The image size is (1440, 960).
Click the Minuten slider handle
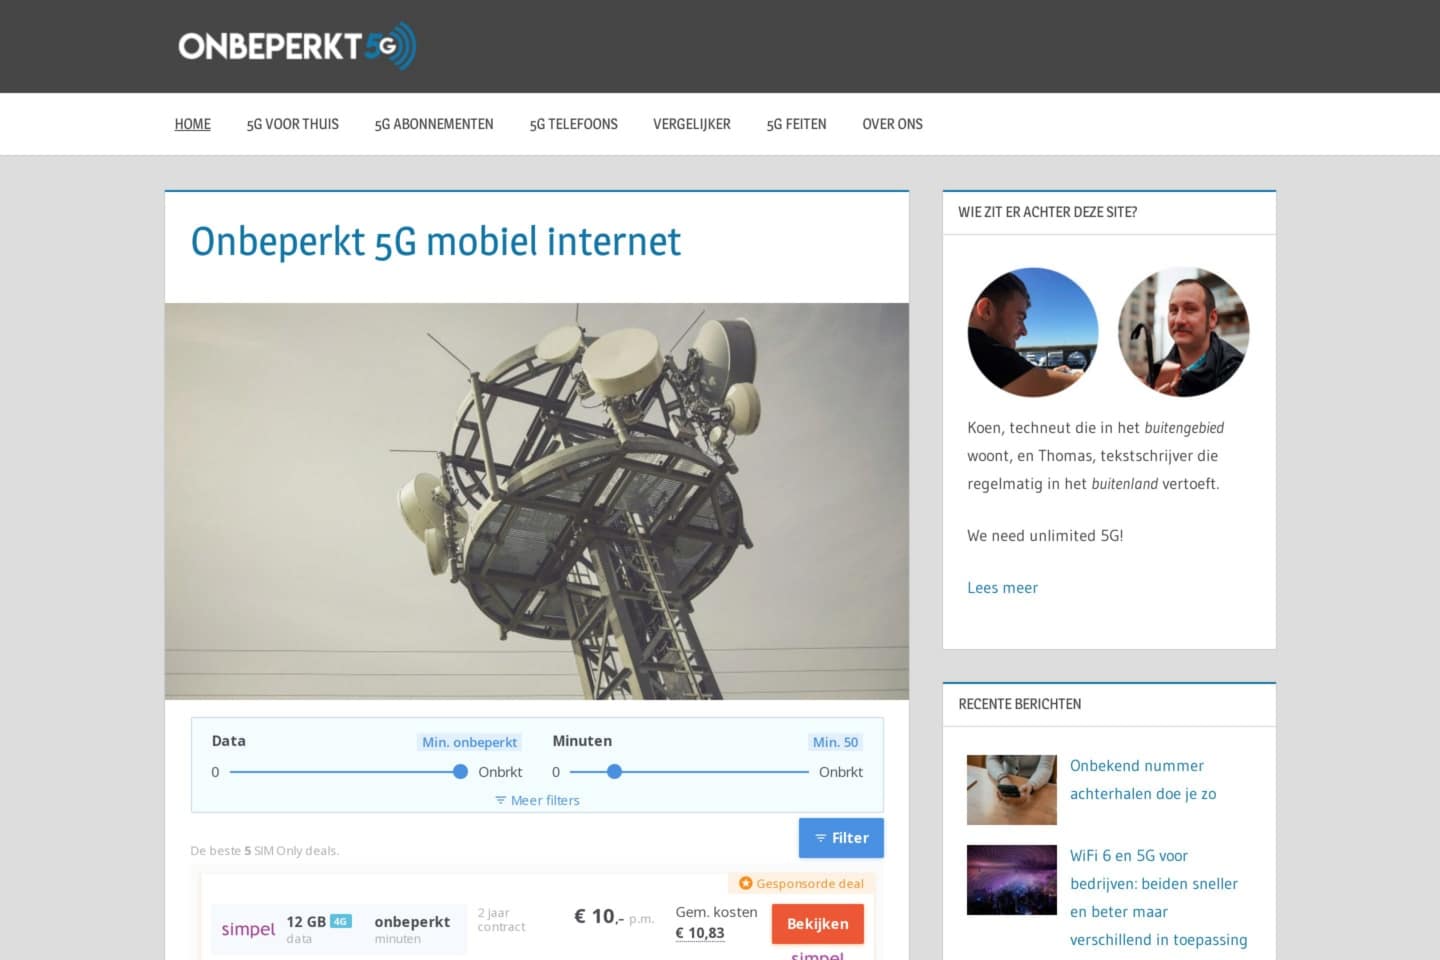coord(615,772)
